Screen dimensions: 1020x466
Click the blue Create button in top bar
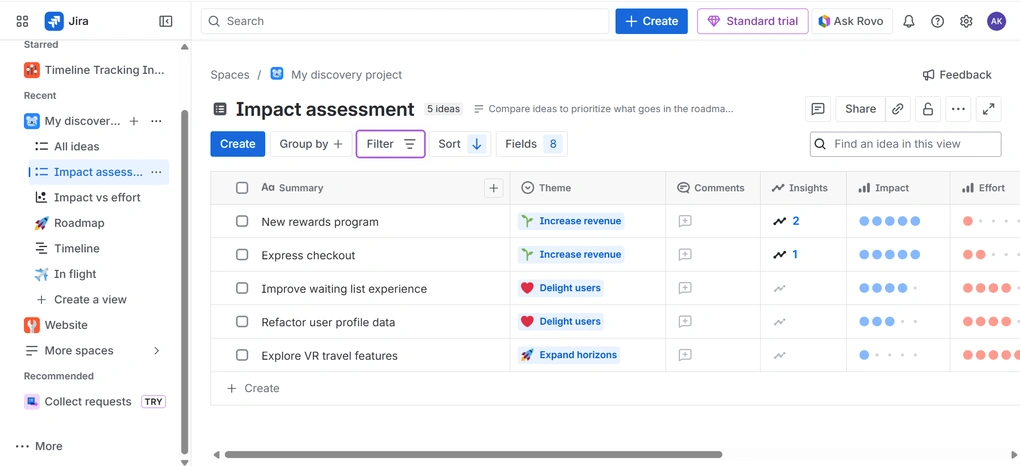pyautogui.click(x=651, y=21)
